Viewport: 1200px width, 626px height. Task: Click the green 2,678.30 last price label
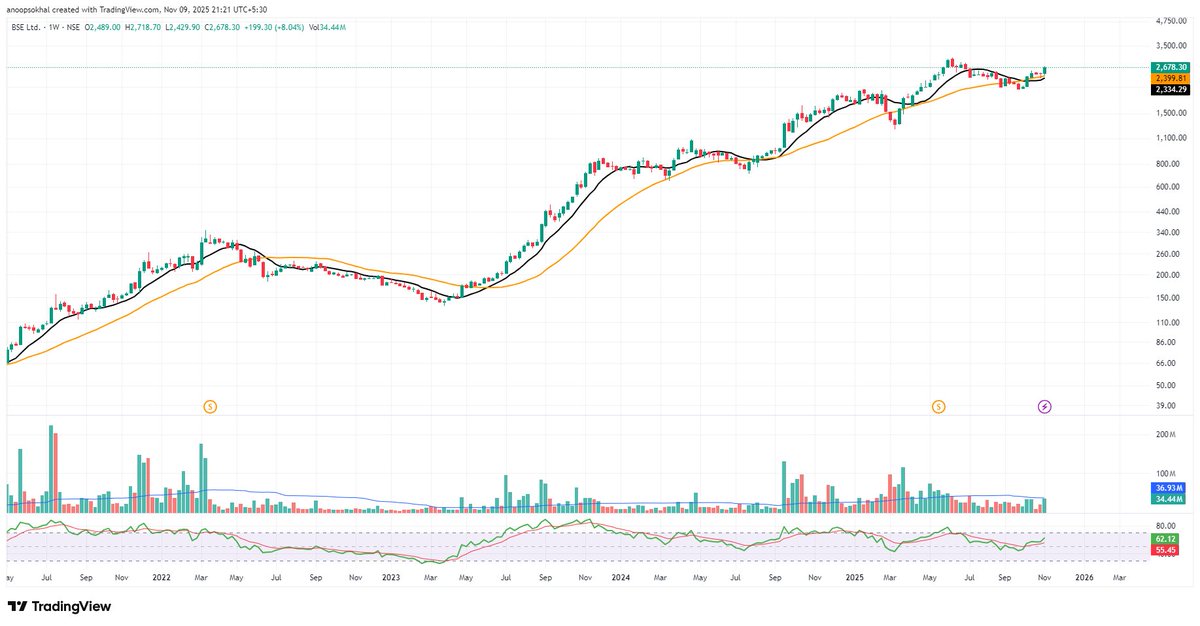1170,67
